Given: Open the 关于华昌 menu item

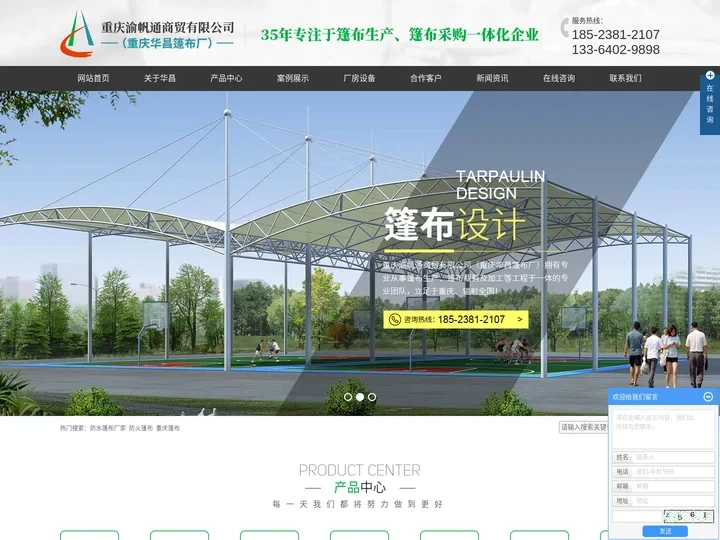Looking at the screenshot, I should (x=160, y=78).
